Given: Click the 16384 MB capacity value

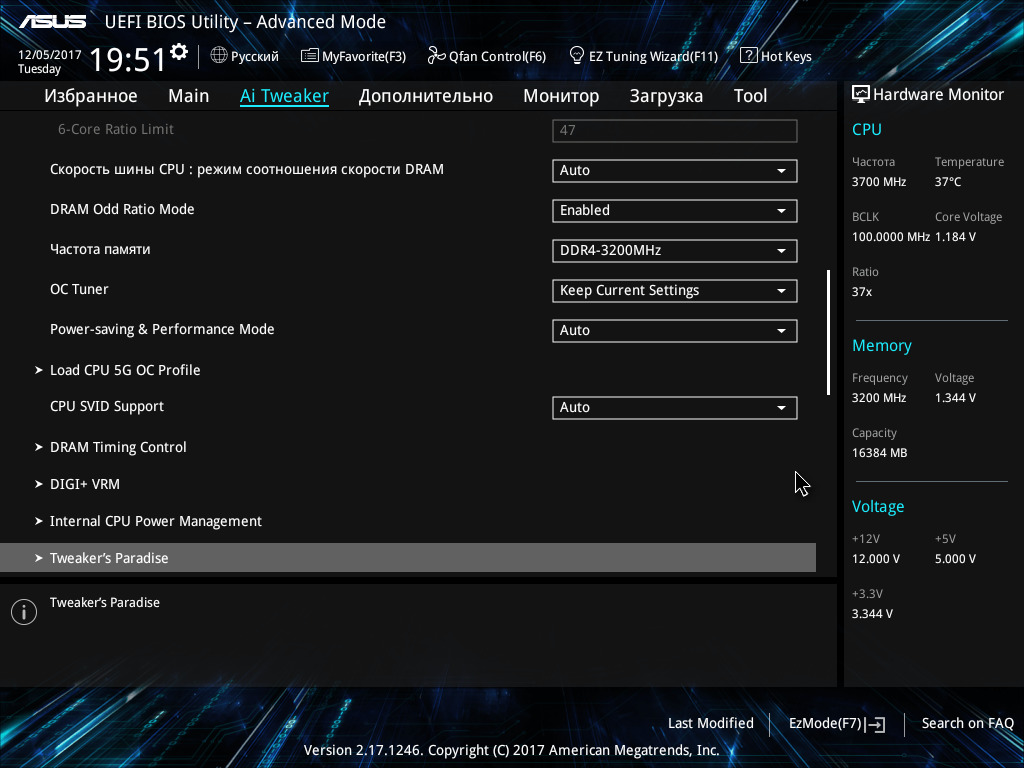Looking at the screenshot, I should [x=880, y=453].
